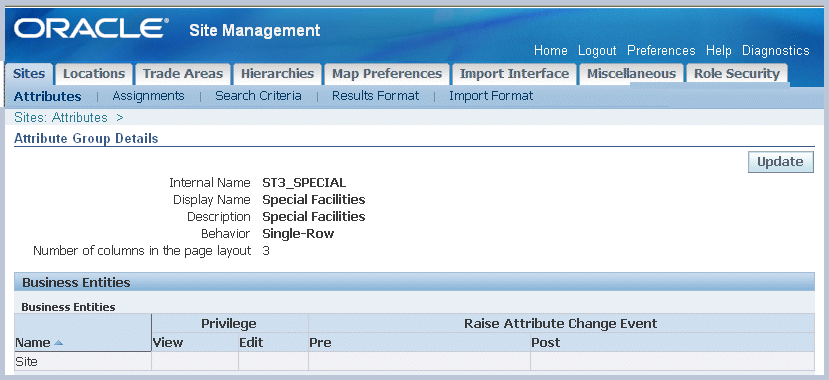Click the Business Entities section bar

(x=414, y=282)
